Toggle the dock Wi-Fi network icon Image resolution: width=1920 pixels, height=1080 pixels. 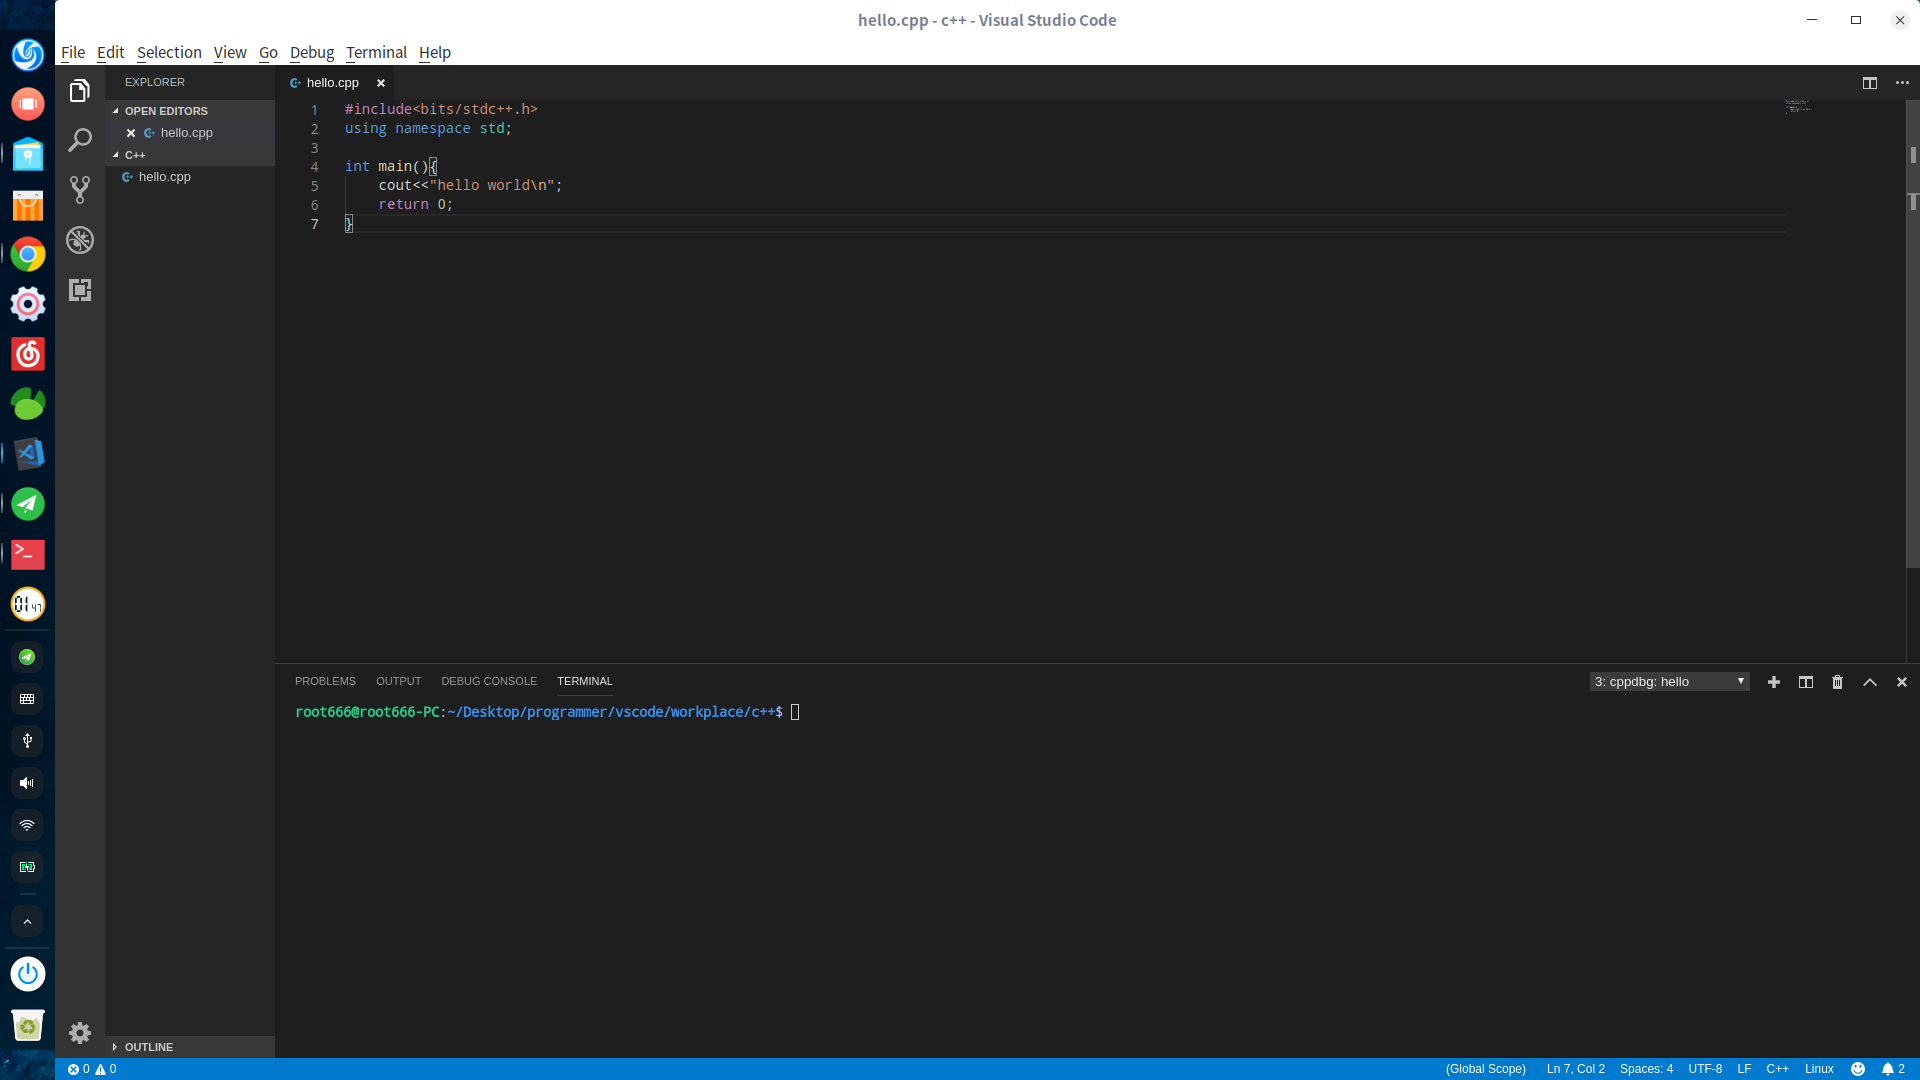(x=28, y=825)
